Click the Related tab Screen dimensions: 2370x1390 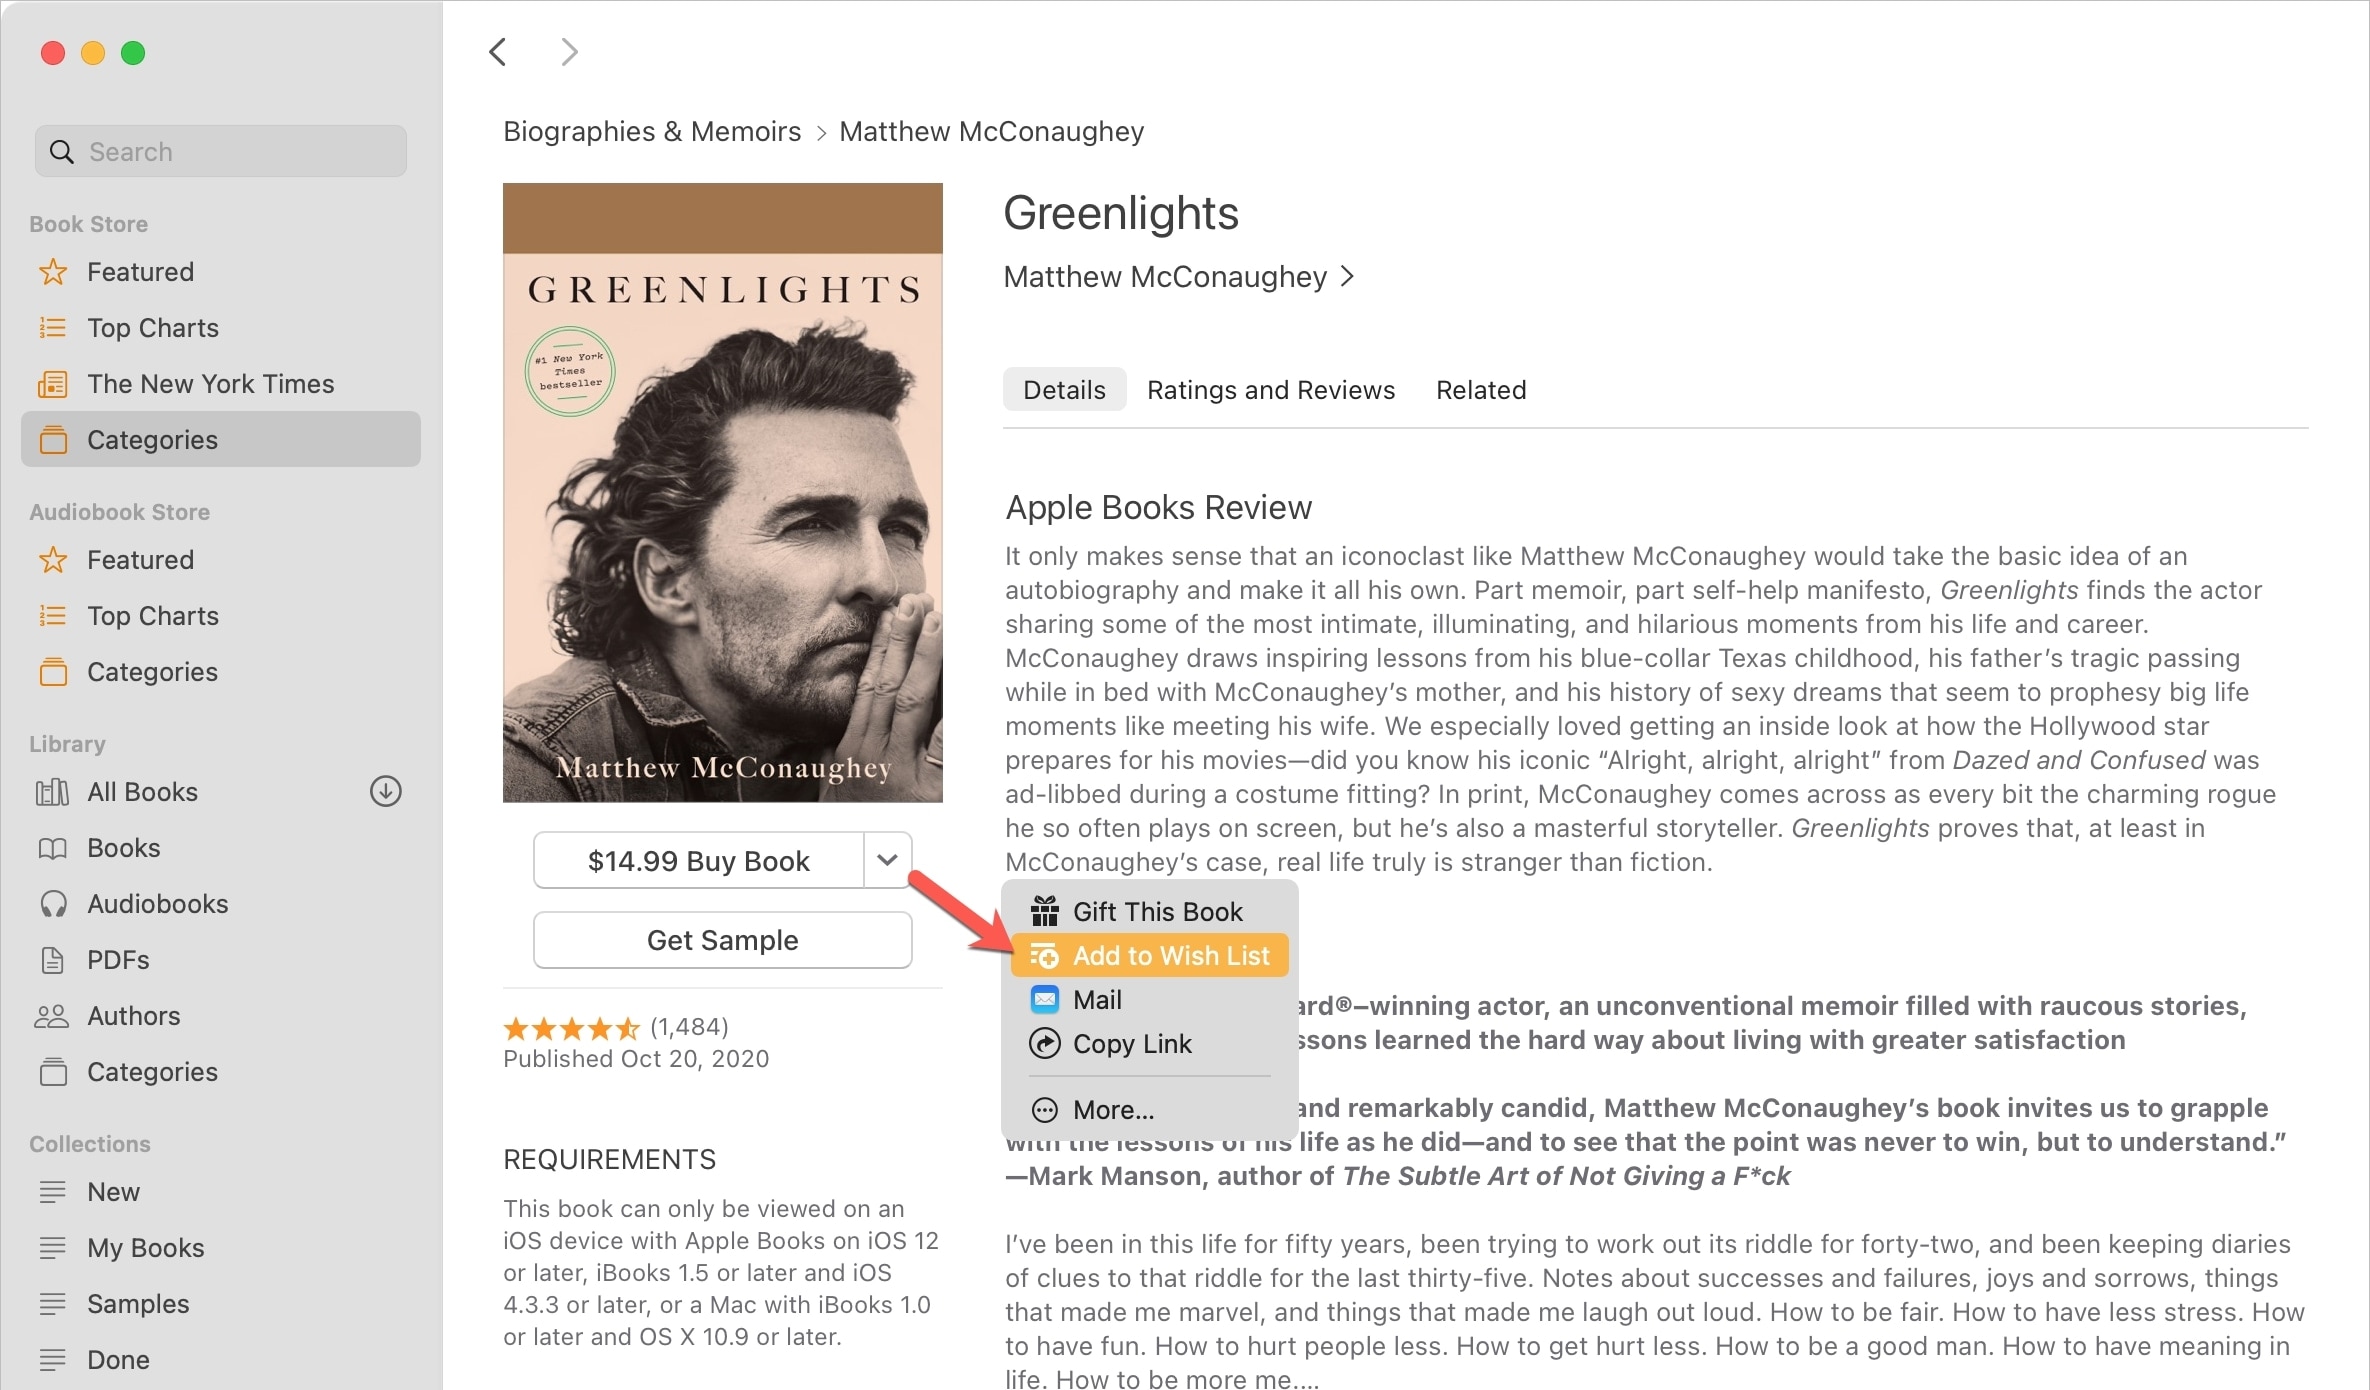pos(1480,389)
